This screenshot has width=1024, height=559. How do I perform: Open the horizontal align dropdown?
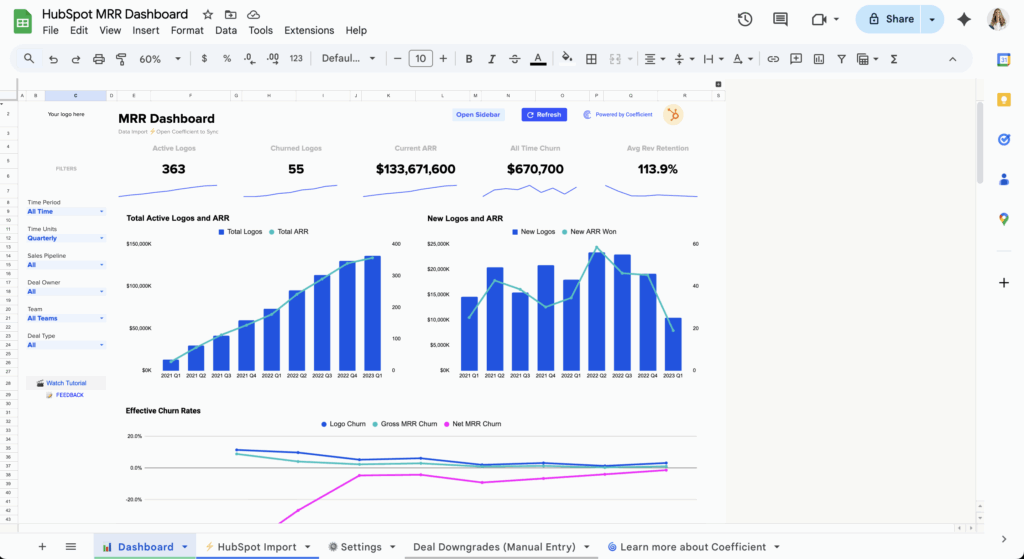point(654,59)
